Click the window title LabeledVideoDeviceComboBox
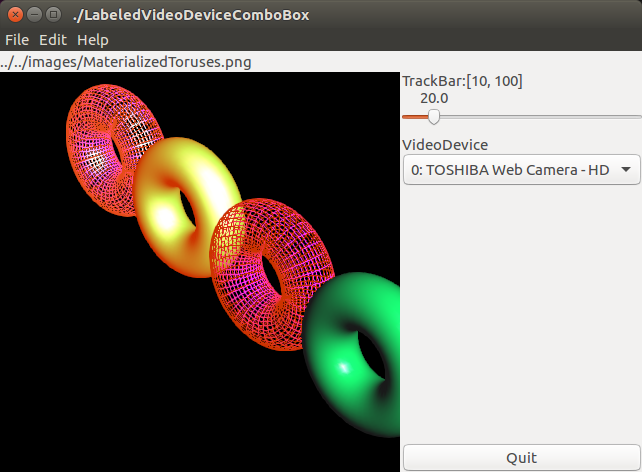Image resolution: width=642 pixels, height=472 pixels. tap(191, 15)
